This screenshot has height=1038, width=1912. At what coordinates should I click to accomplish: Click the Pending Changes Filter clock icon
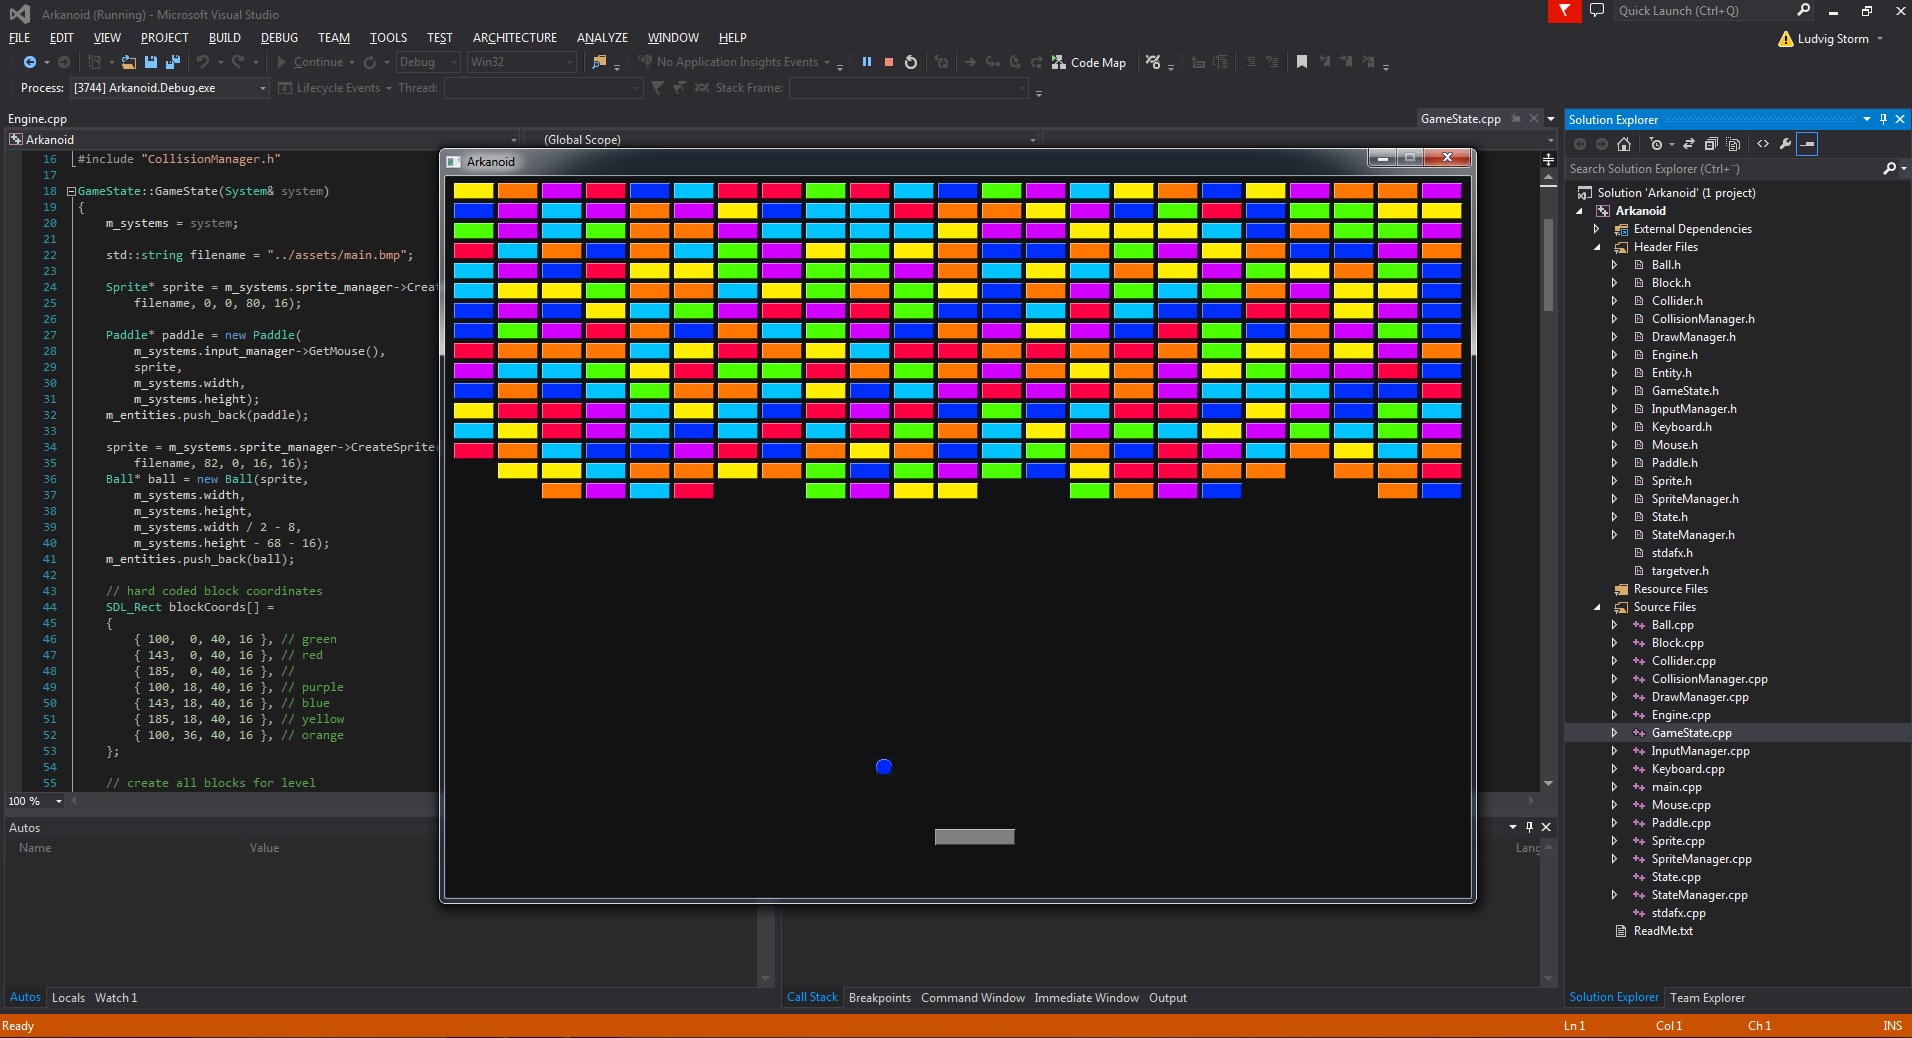(1656, 144)
